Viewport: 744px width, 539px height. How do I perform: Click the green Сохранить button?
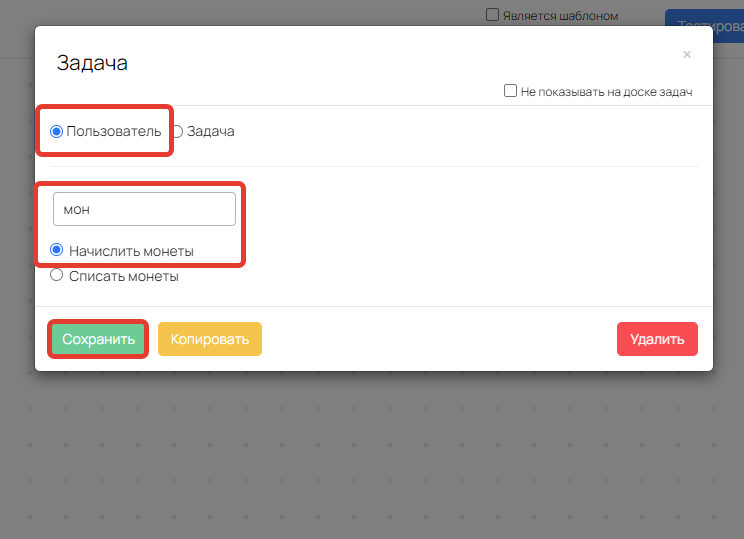98,339
